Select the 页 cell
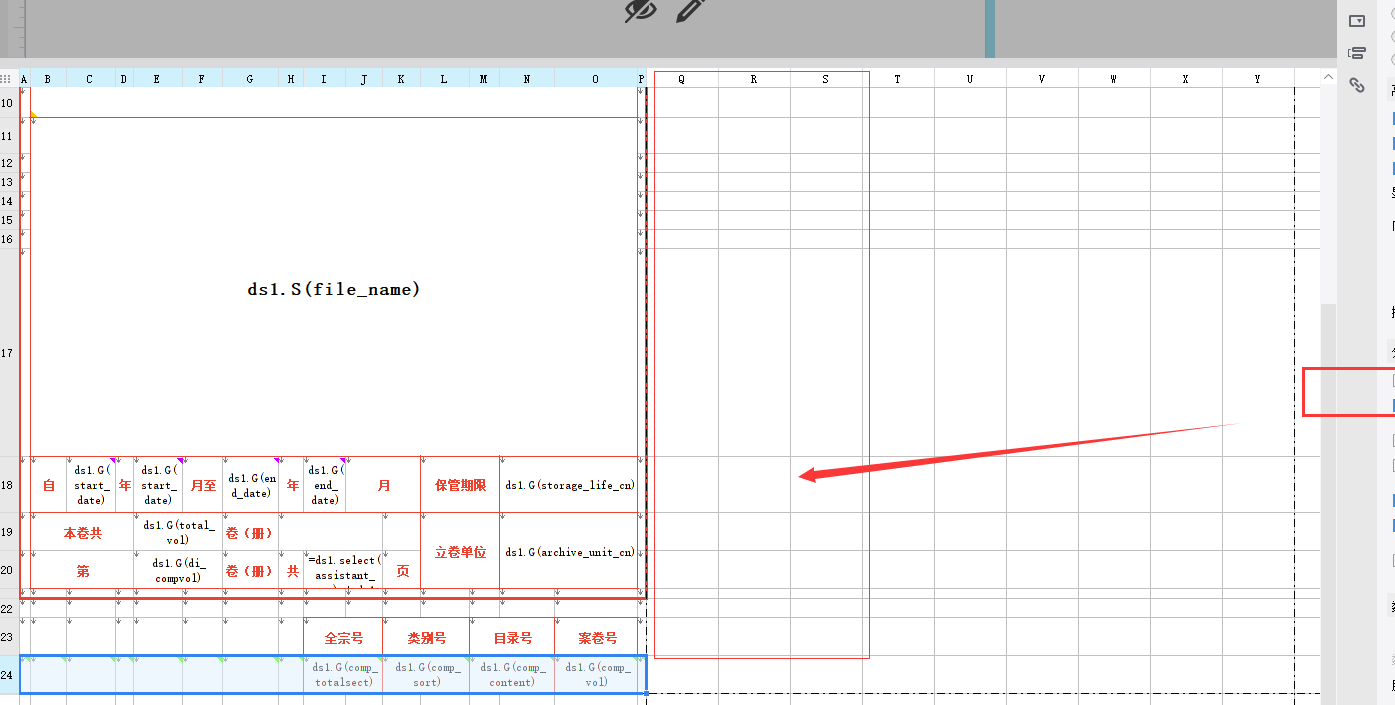Viewport: 1395px width, 705px height. tap(402, 571)
